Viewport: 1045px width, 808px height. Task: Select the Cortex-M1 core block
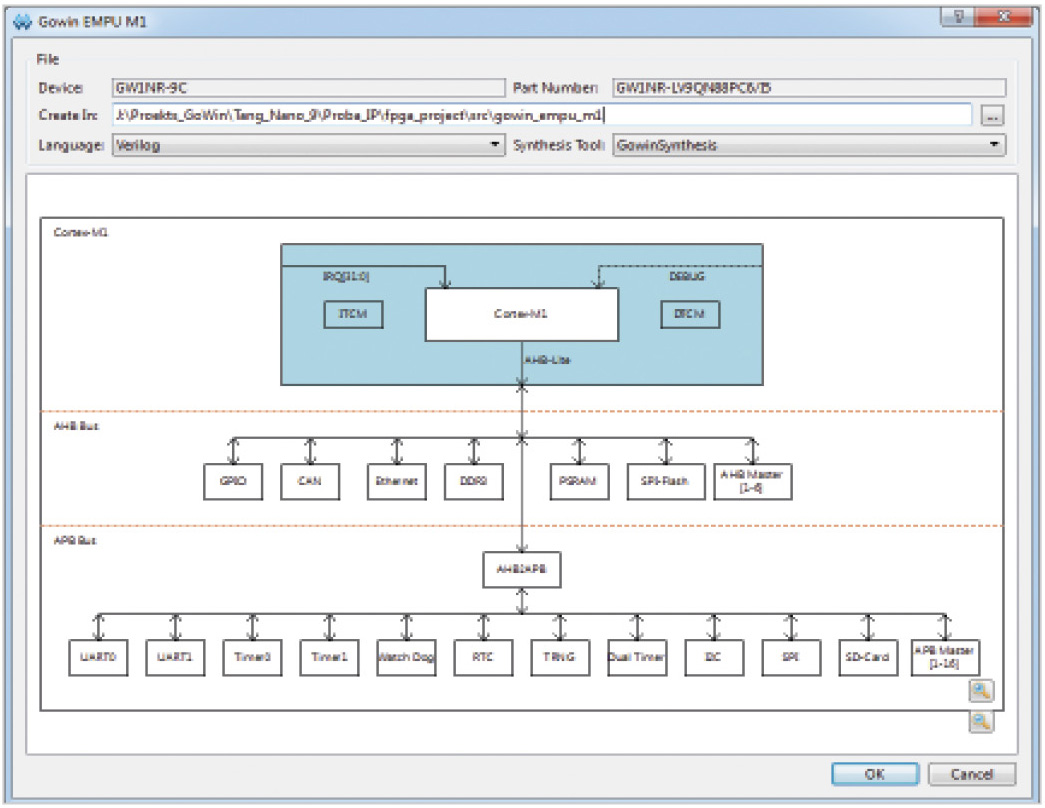[521, 313]
